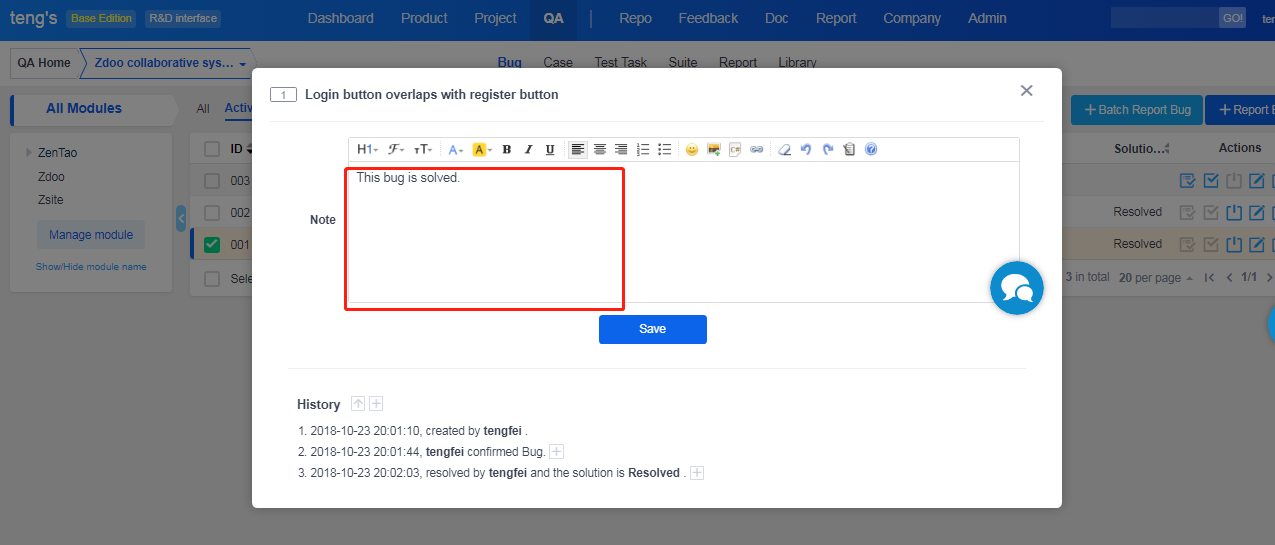Check the checkbox for bug 003
Image resolution: width=1275 pixels, height=545 pixels.
click(x=212, y=181)
